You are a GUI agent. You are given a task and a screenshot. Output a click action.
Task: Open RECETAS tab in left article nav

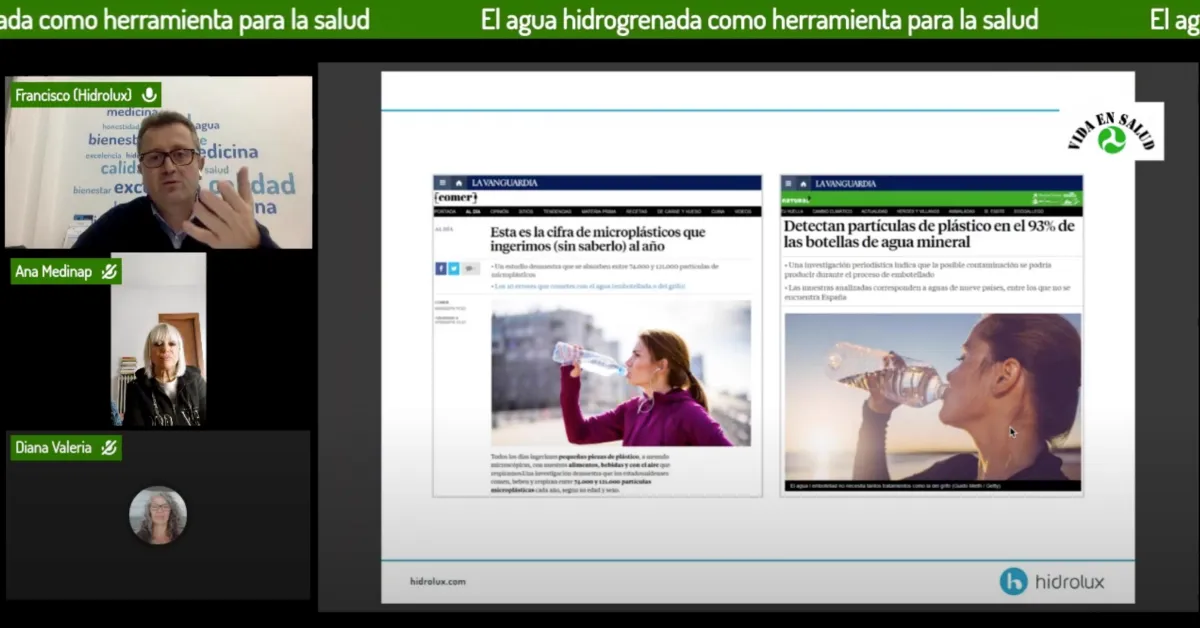(x=636, y=211)
